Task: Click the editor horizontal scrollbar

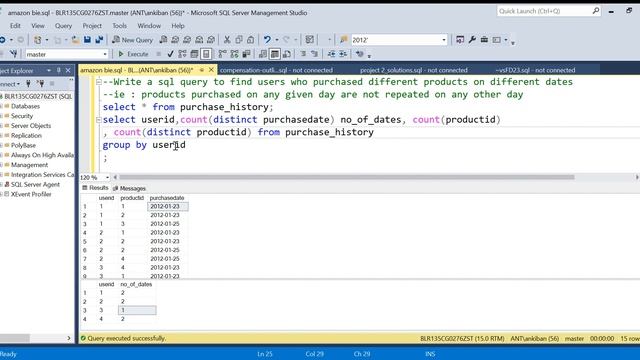Action: point(347,177)
